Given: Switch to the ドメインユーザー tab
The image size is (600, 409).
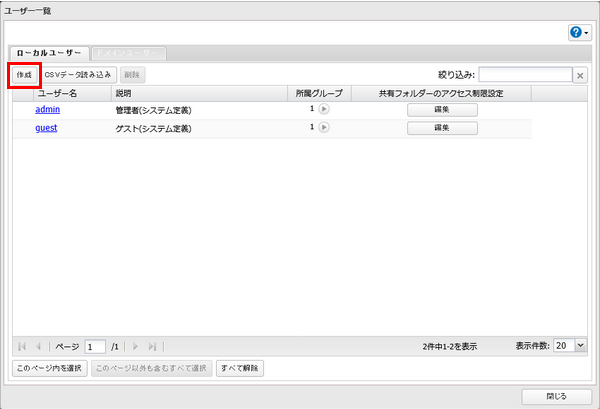Looking at the screenshot, I should click(x=129, y=53).
